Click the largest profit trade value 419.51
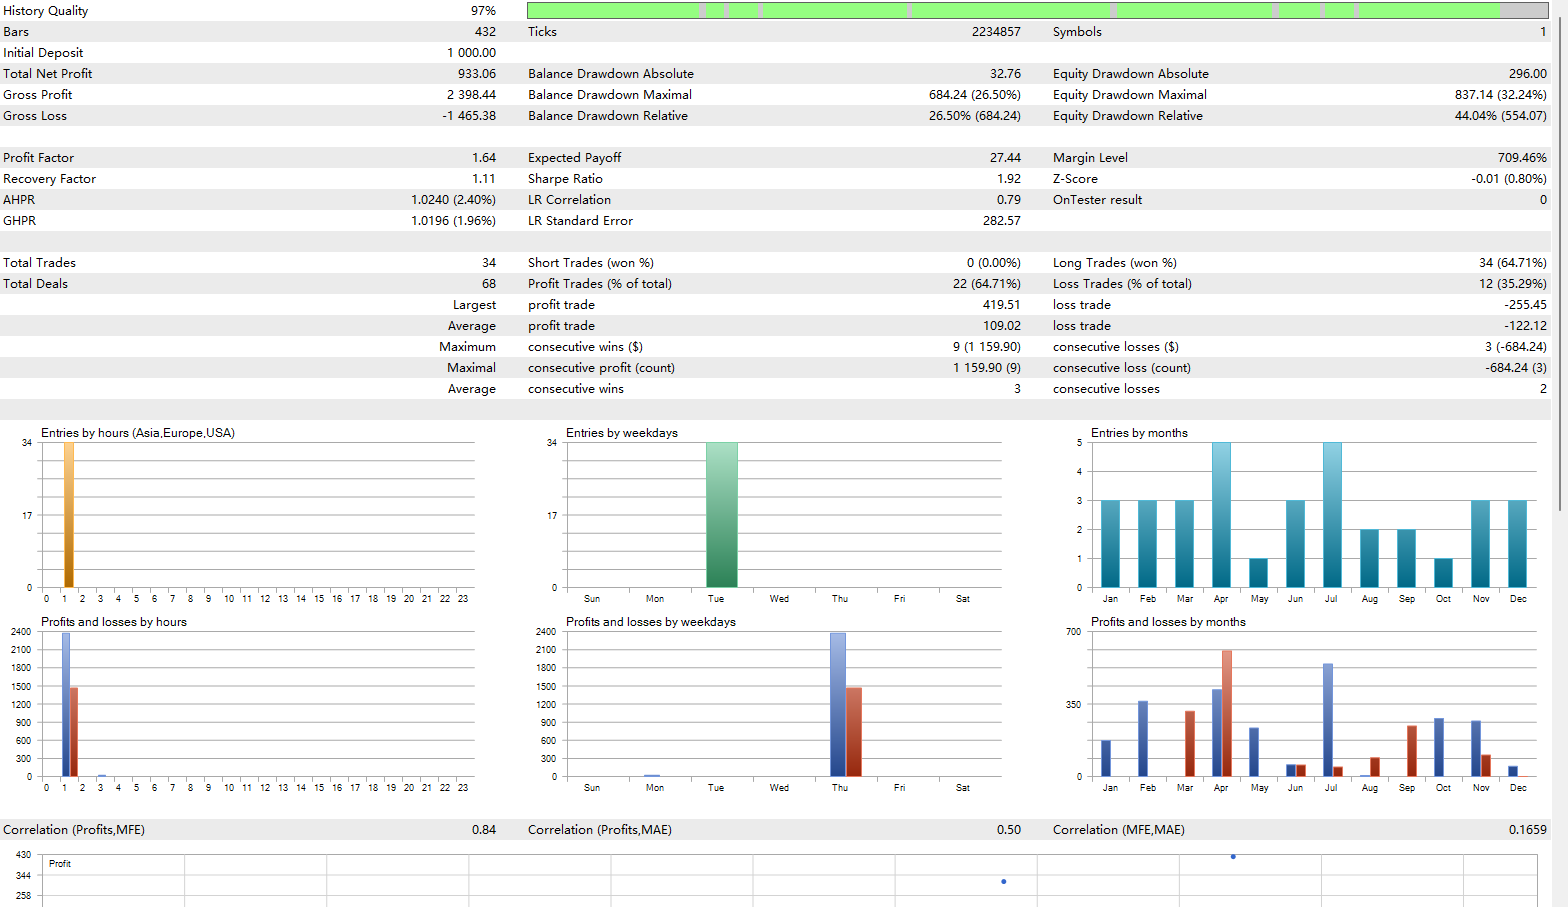Viewport: 1568px width, 907px height. click(x=1002, y=304)
